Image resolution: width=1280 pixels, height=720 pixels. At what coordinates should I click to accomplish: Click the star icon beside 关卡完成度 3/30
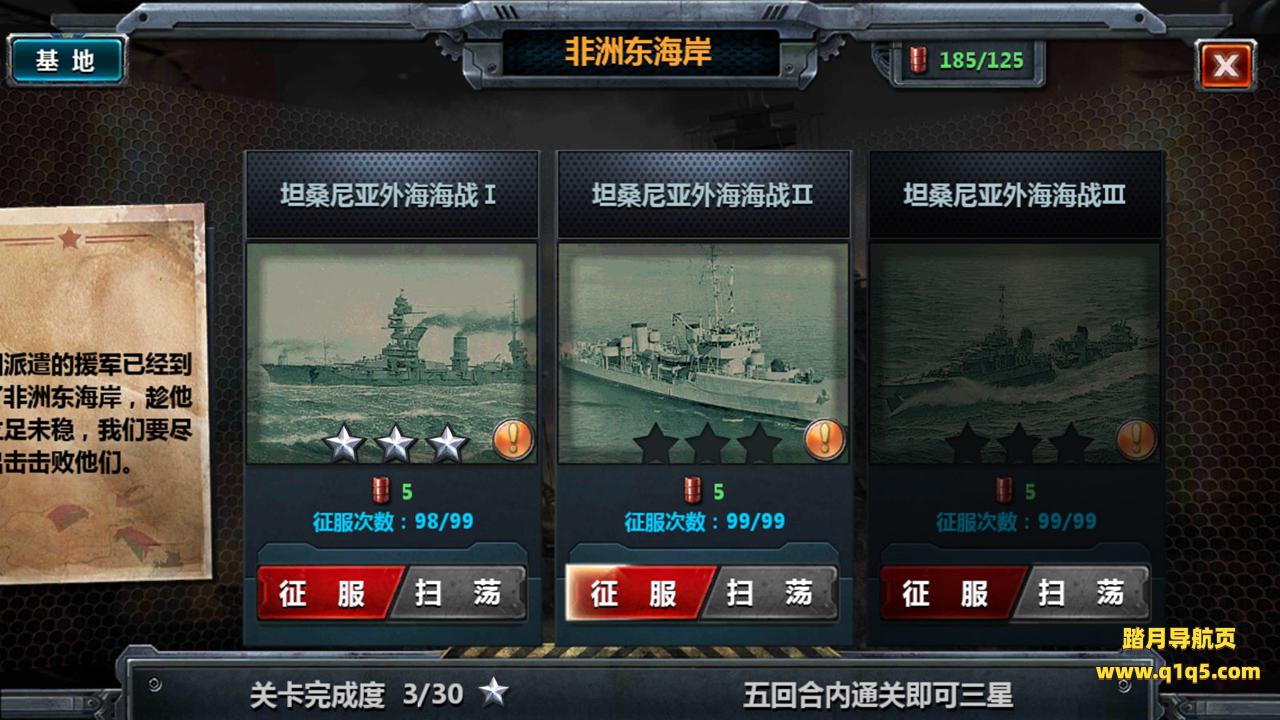click(492, 692)
